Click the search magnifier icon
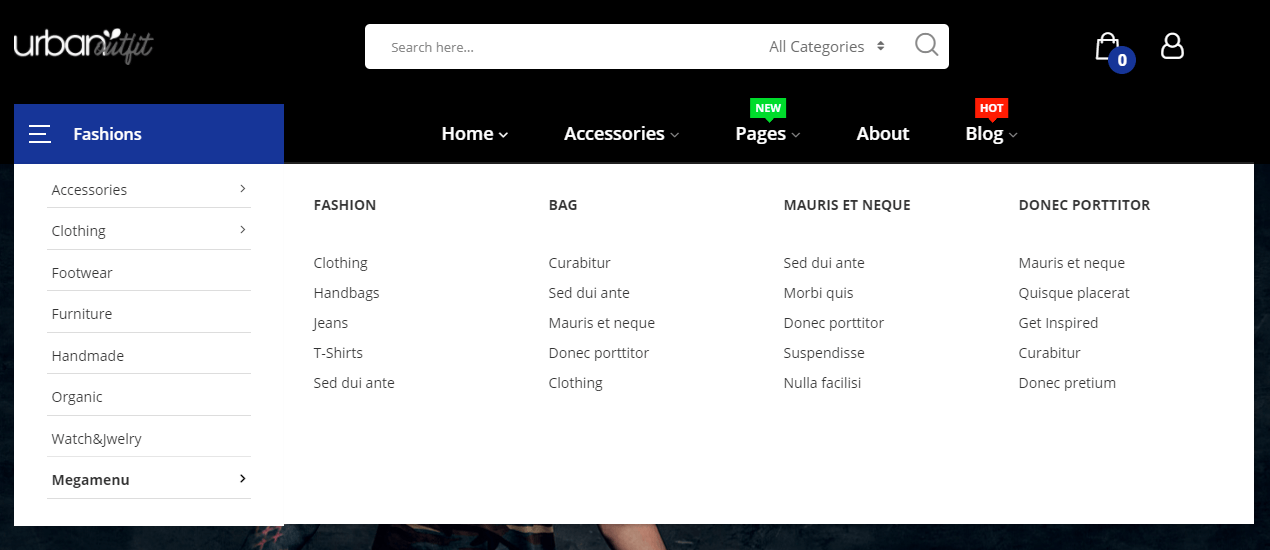1270x550 pixels. click(927, 45)
